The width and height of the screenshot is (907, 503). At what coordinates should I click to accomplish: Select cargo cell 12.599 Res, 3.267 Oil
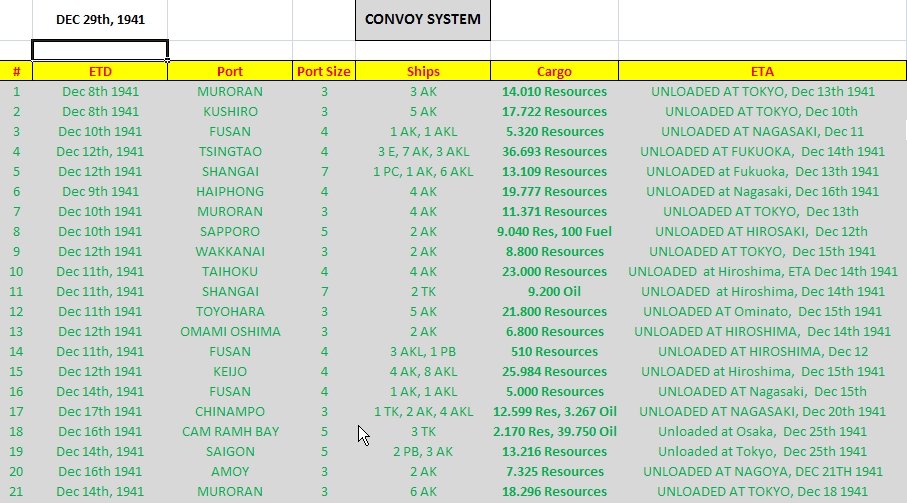[x=554, y=411]
